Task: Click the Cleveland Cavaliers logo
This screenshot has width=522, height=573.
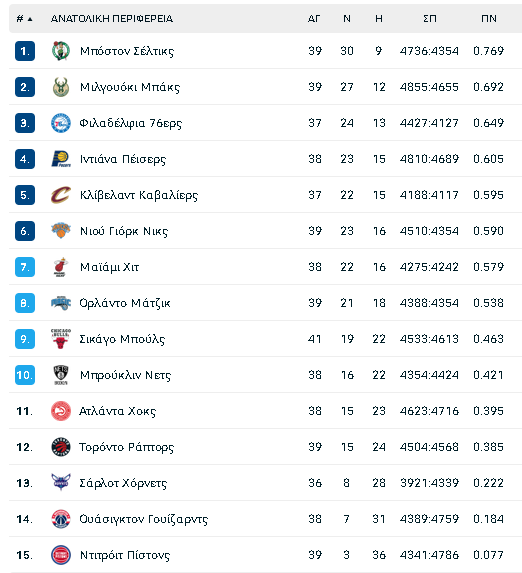Action: click(61, 195)
